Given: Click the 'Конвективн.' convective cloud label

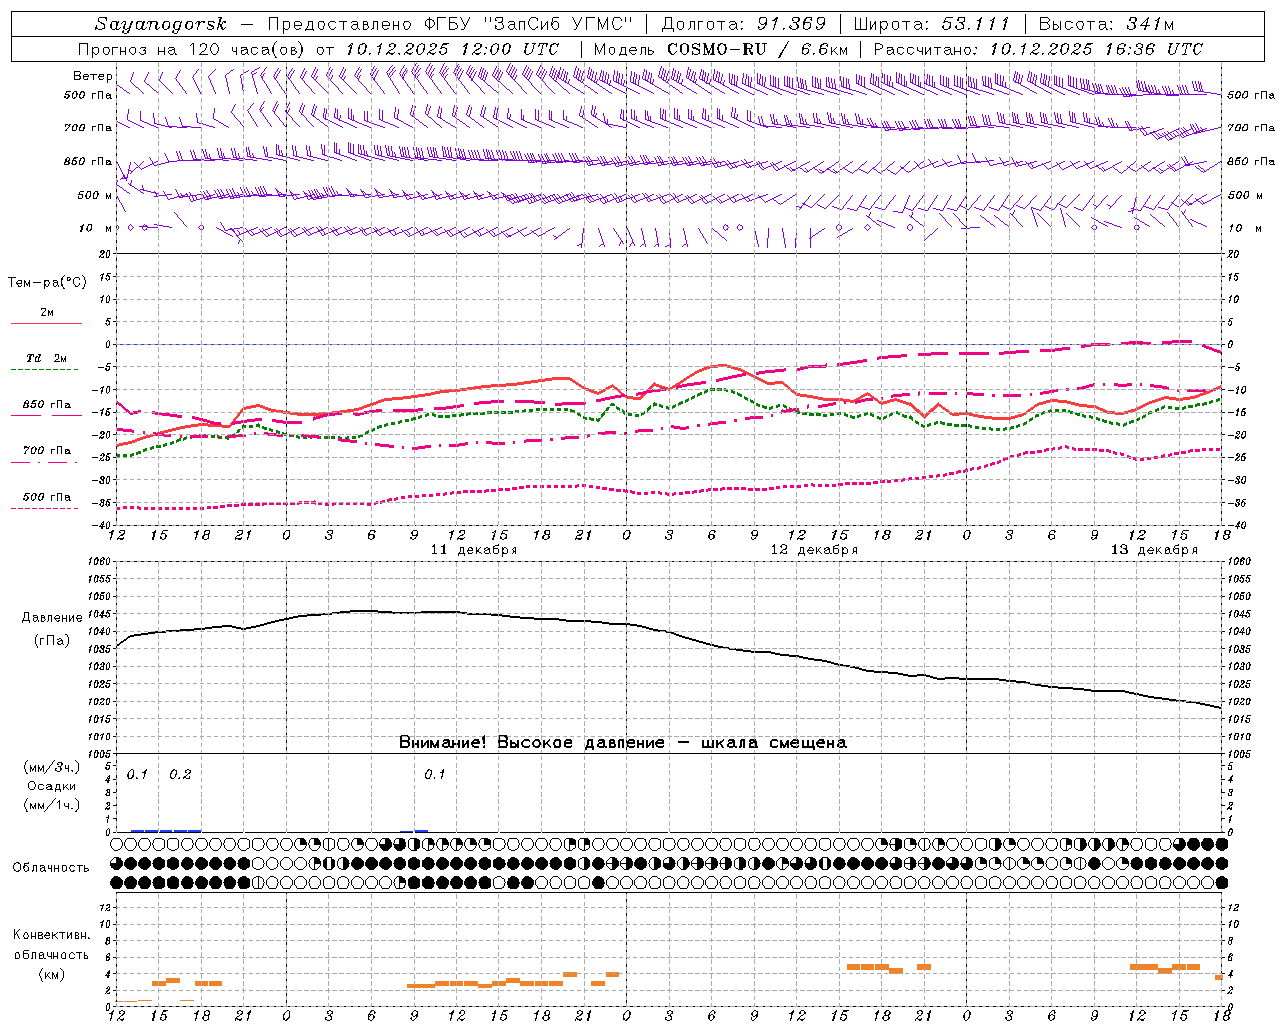Looking at the screenshot, I should [x=51, y=935].
